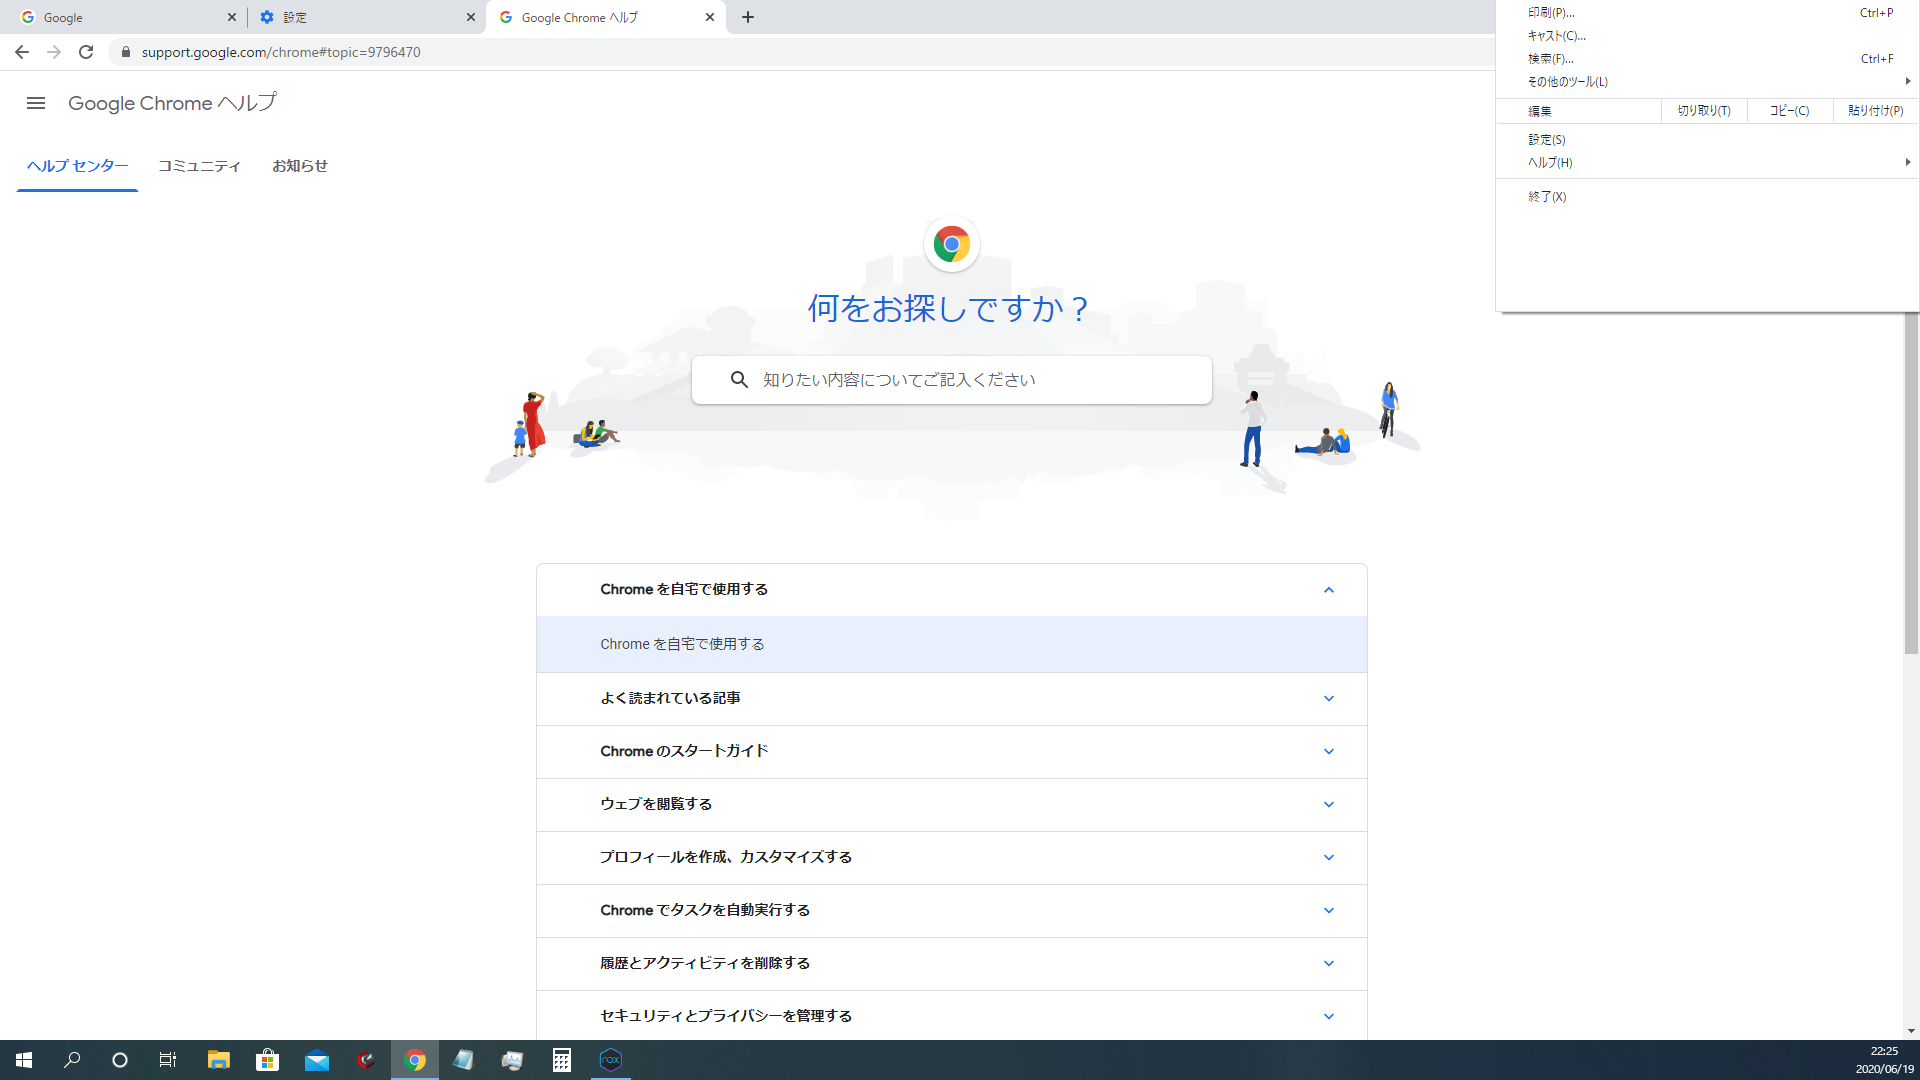
Task: Expand 履歴とアクティビティを削除する section
Action: [x=952, y=964]
